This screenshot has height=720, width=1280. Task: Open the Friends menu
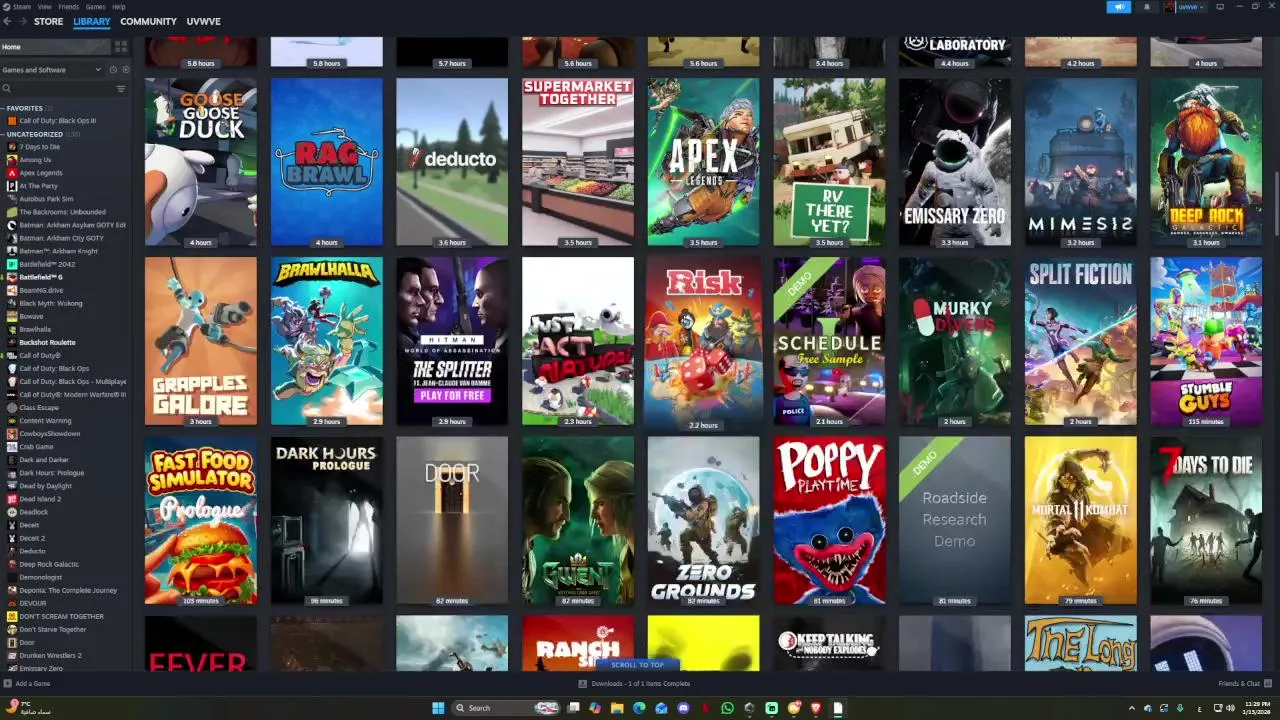(68, 6)
